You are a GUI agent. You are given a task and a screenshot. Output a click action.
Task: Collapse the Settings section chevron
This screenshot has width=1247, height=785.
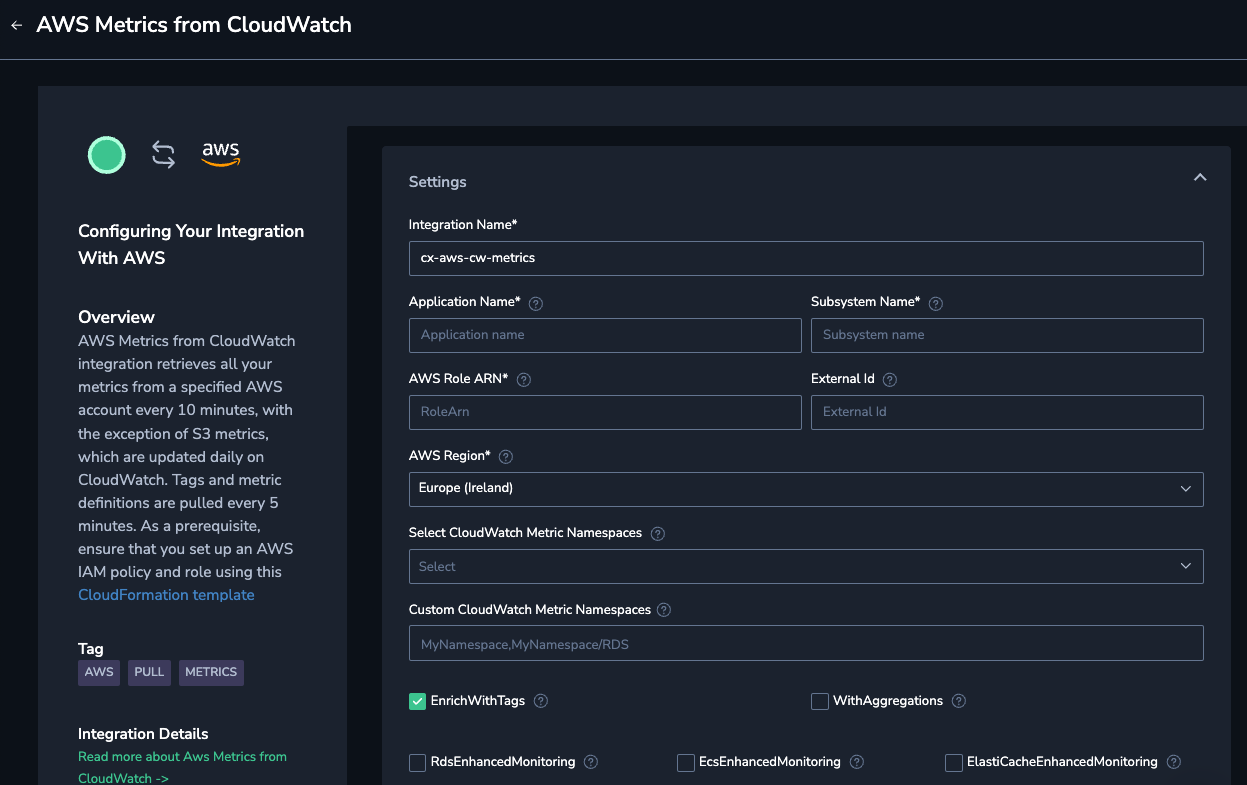1200,177
